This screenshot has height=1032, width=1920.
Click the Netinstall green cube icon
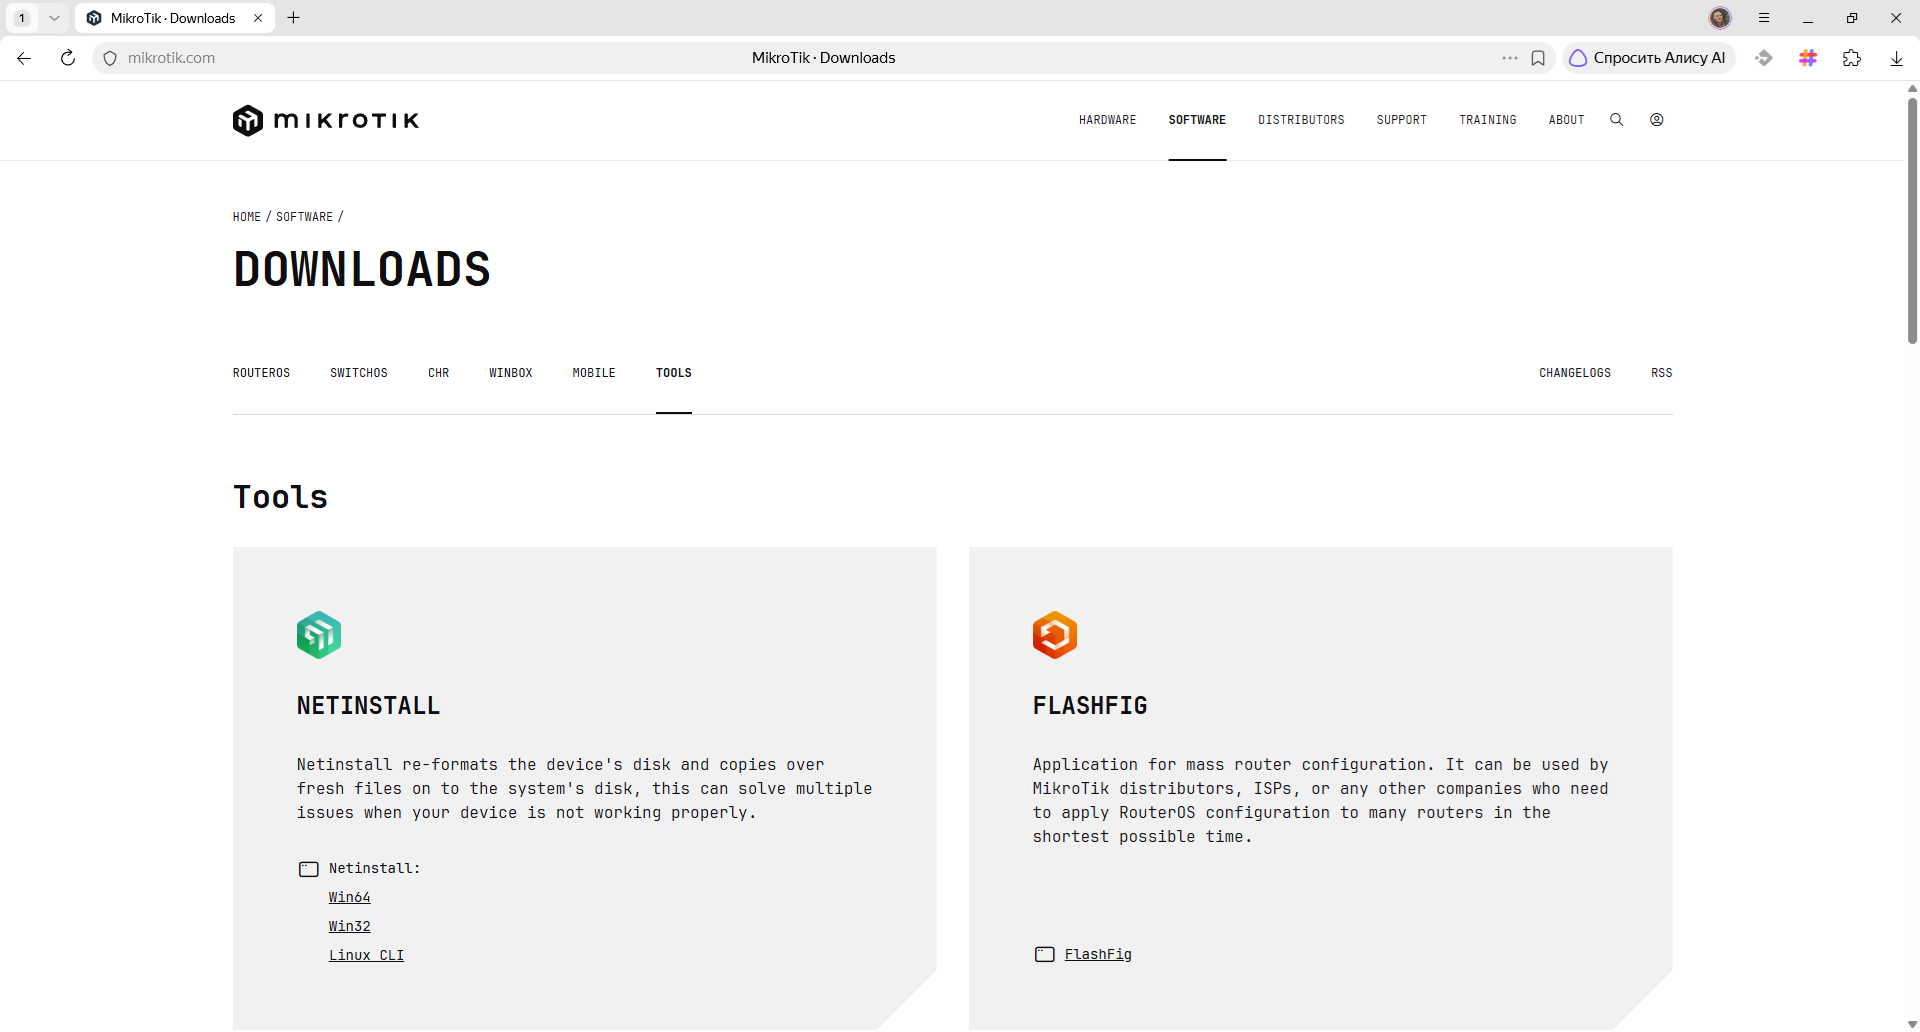[319, 635]
